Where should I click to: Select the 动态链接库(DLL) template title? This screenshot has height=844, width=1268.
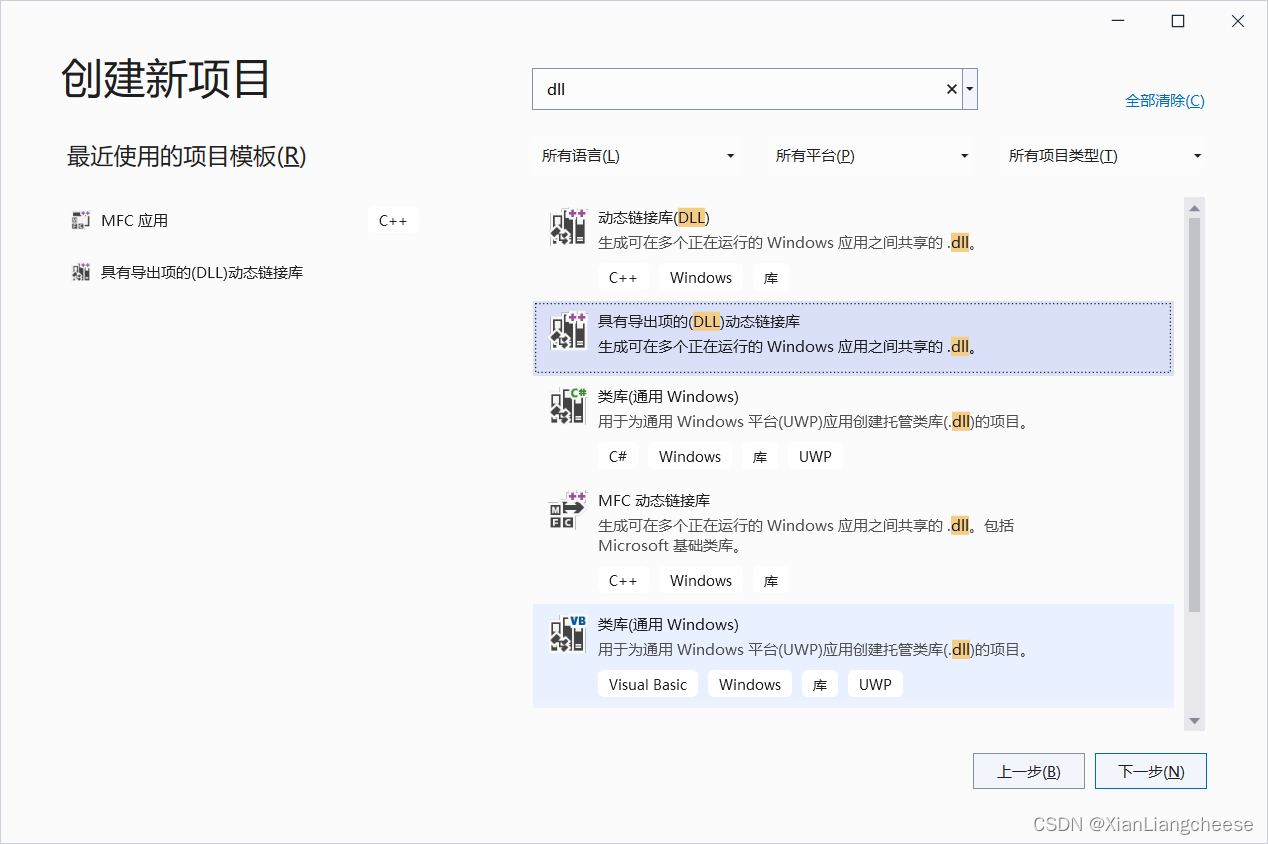[654, 217]
